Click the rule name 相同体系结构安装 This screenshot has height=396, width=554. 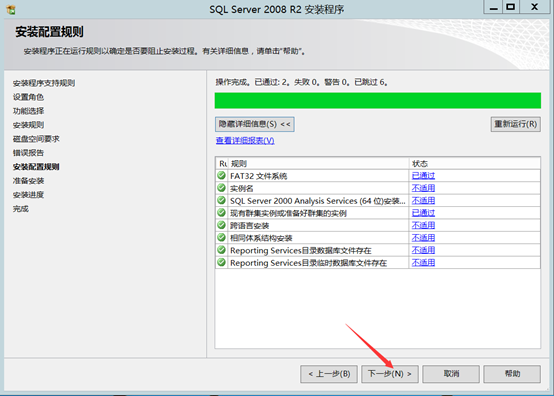[x=261, y=238]
